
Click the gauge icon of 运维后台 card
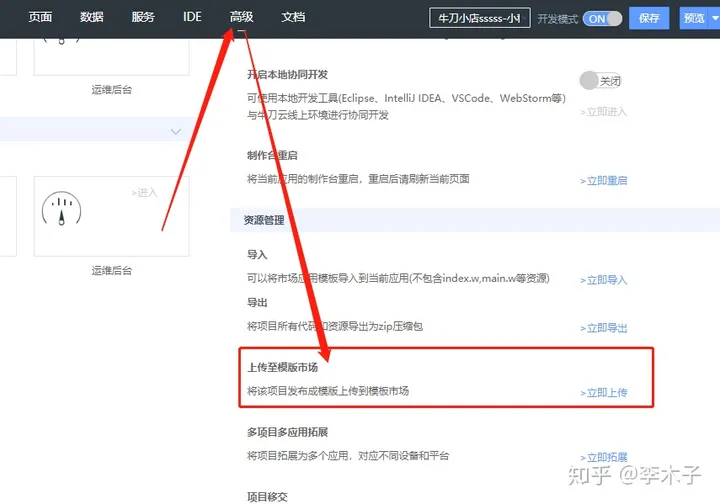coord(62,209)
